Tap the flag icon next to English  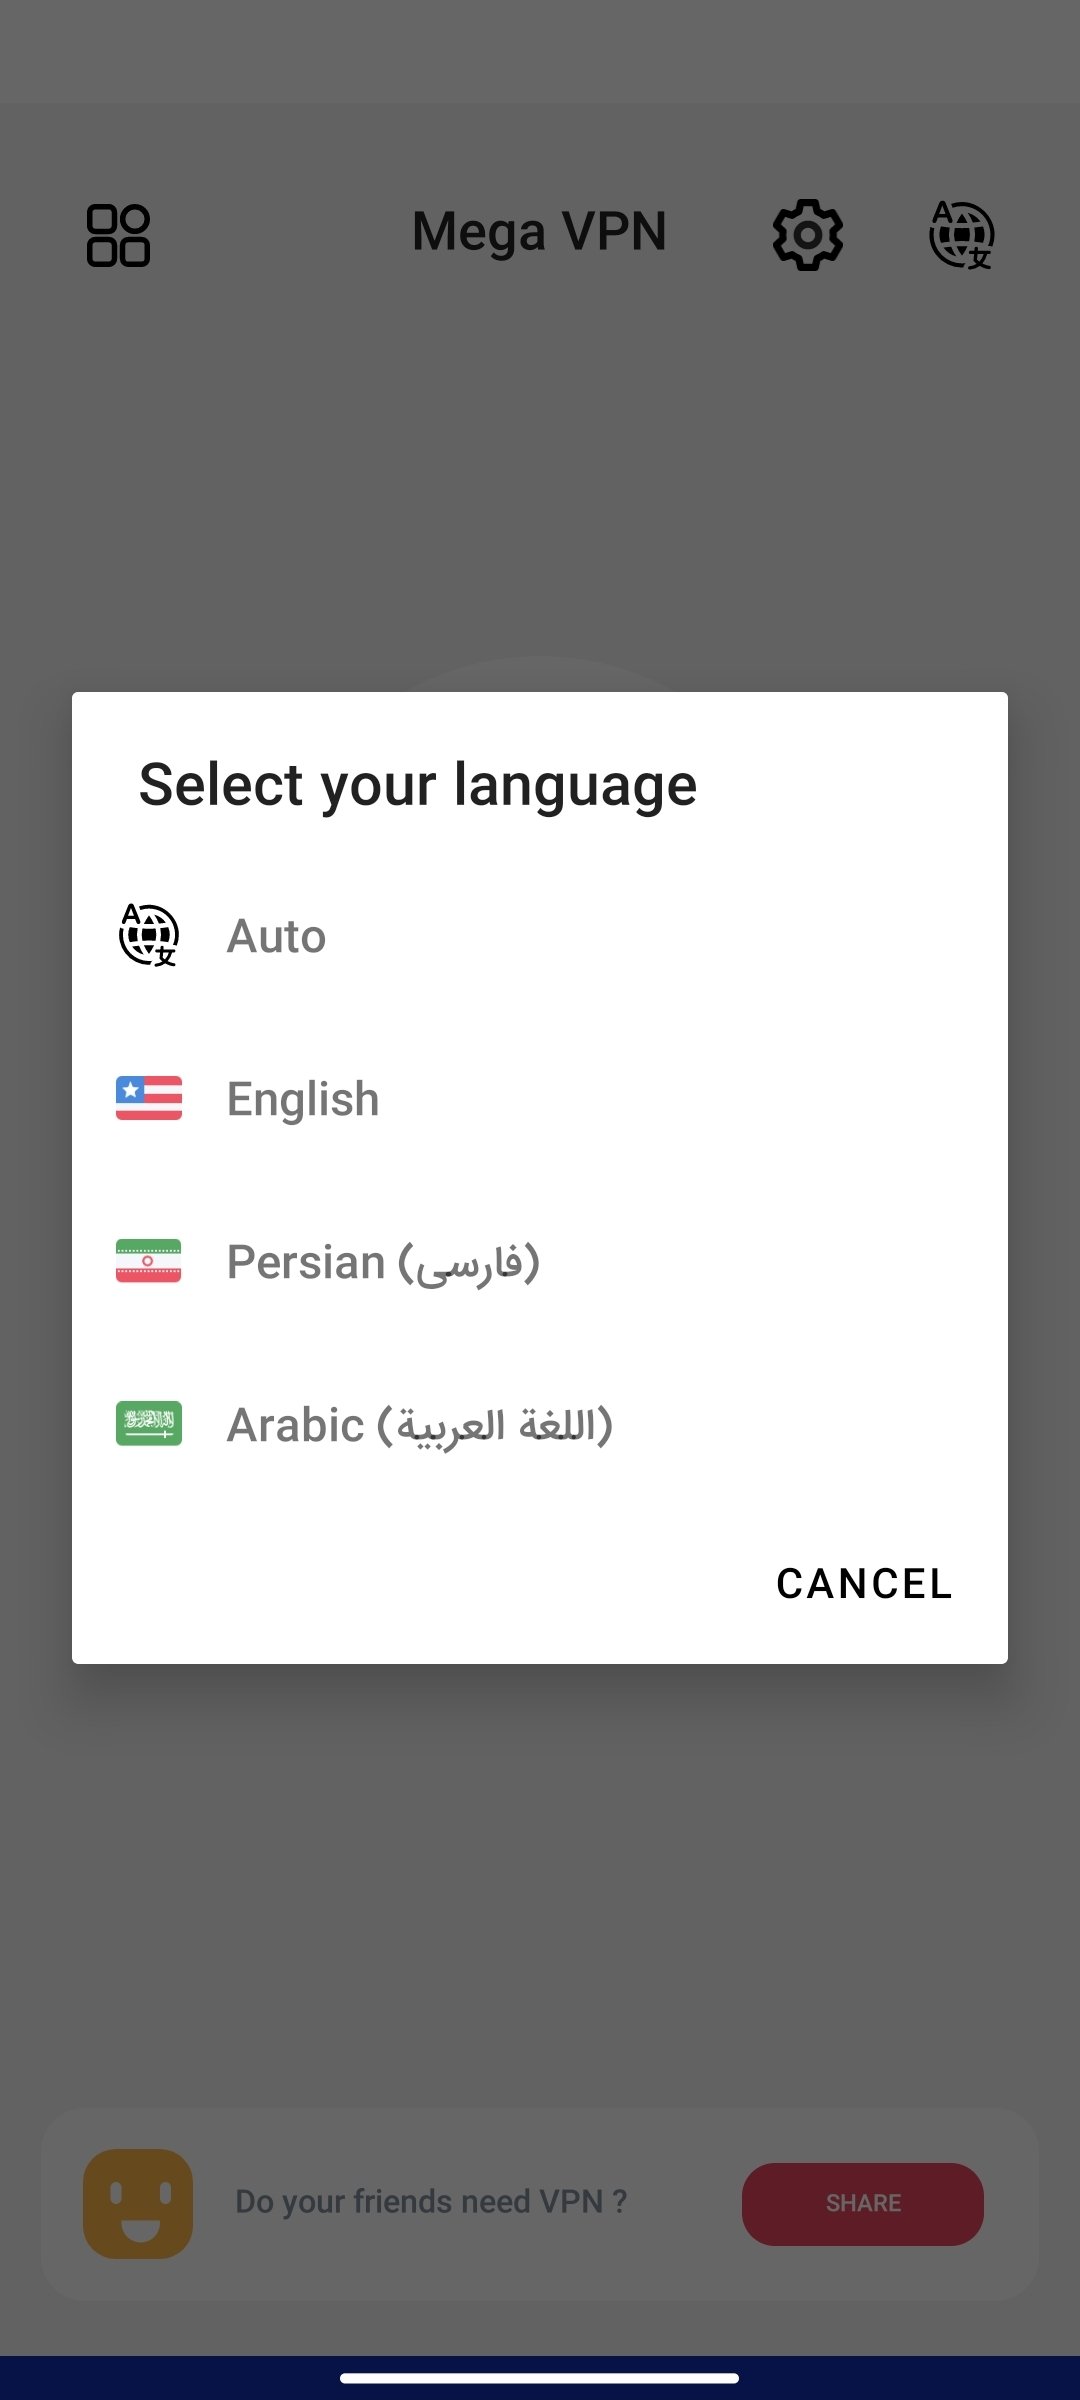[149, 1098]
